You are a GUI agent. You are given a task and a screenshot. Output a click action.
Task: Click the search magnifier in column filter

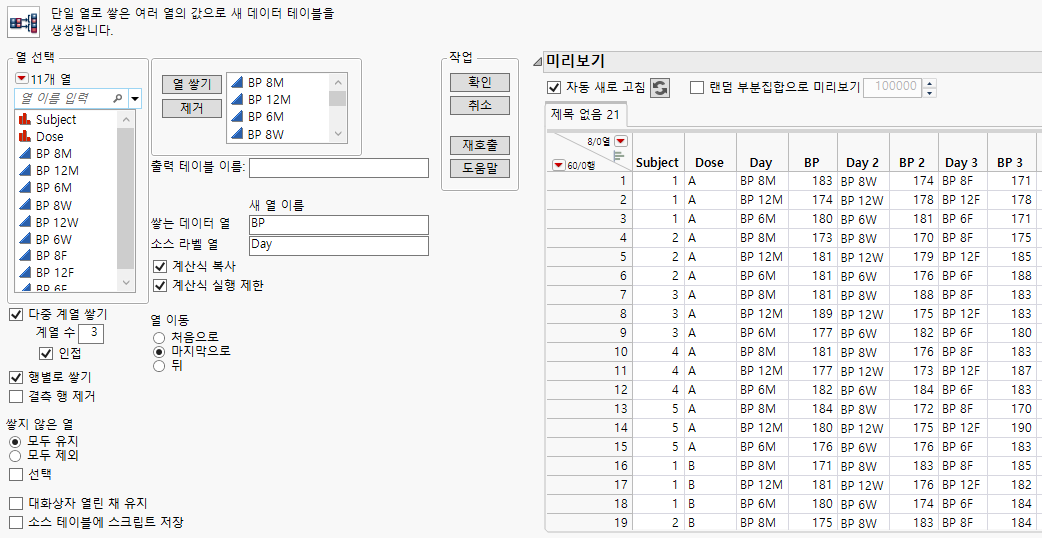tap(118, 98)
